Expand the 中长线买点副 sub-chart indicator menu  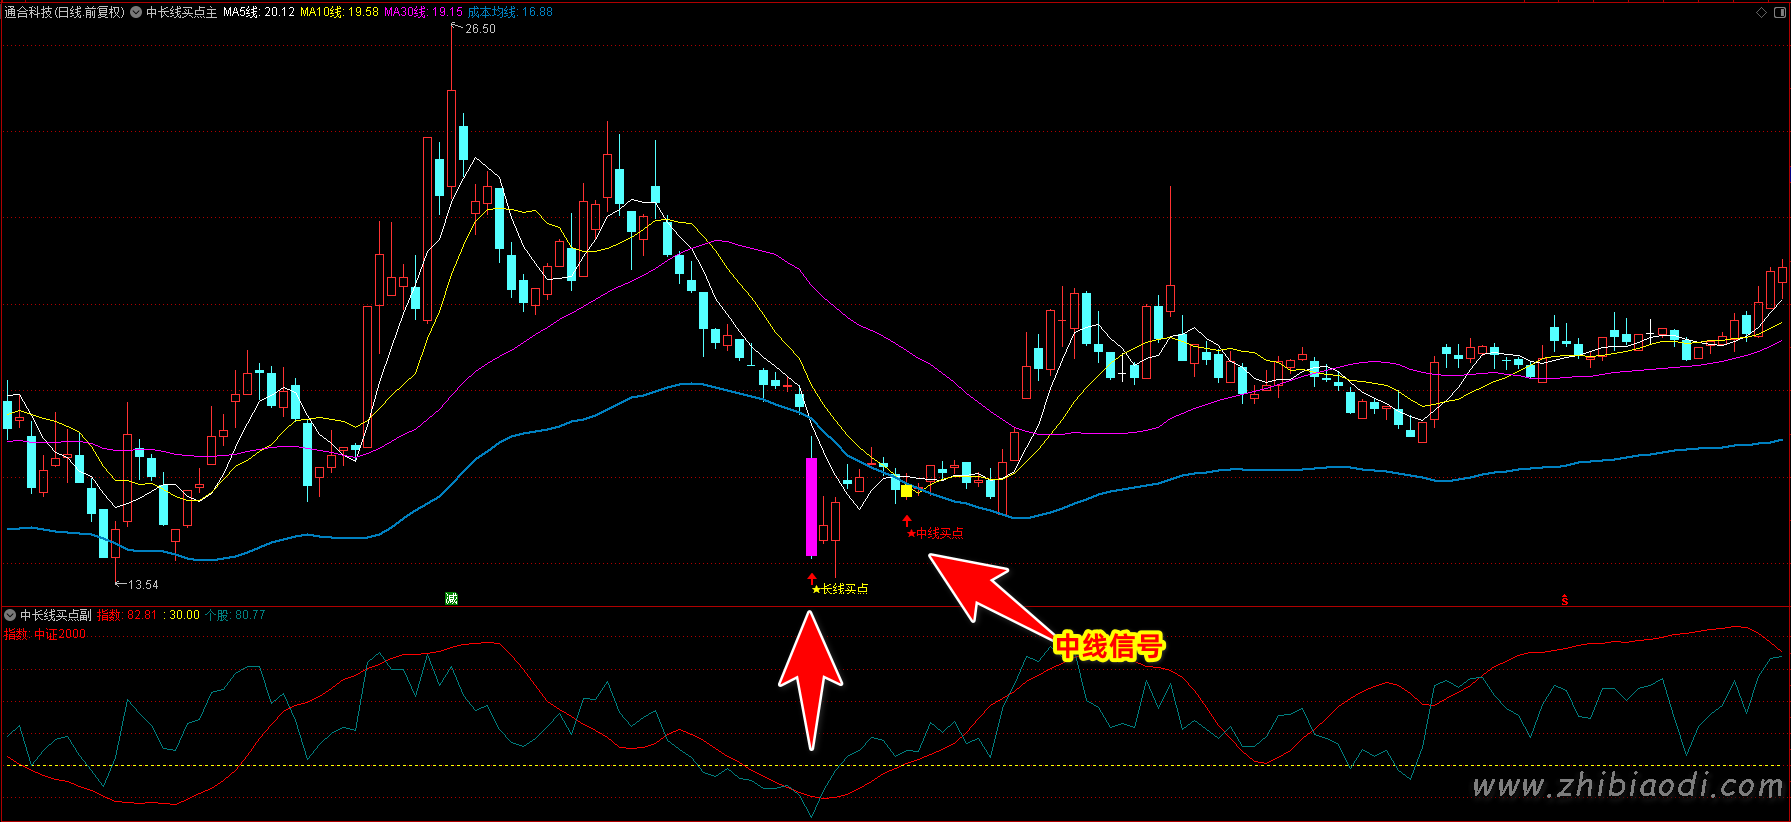point(10,615)
